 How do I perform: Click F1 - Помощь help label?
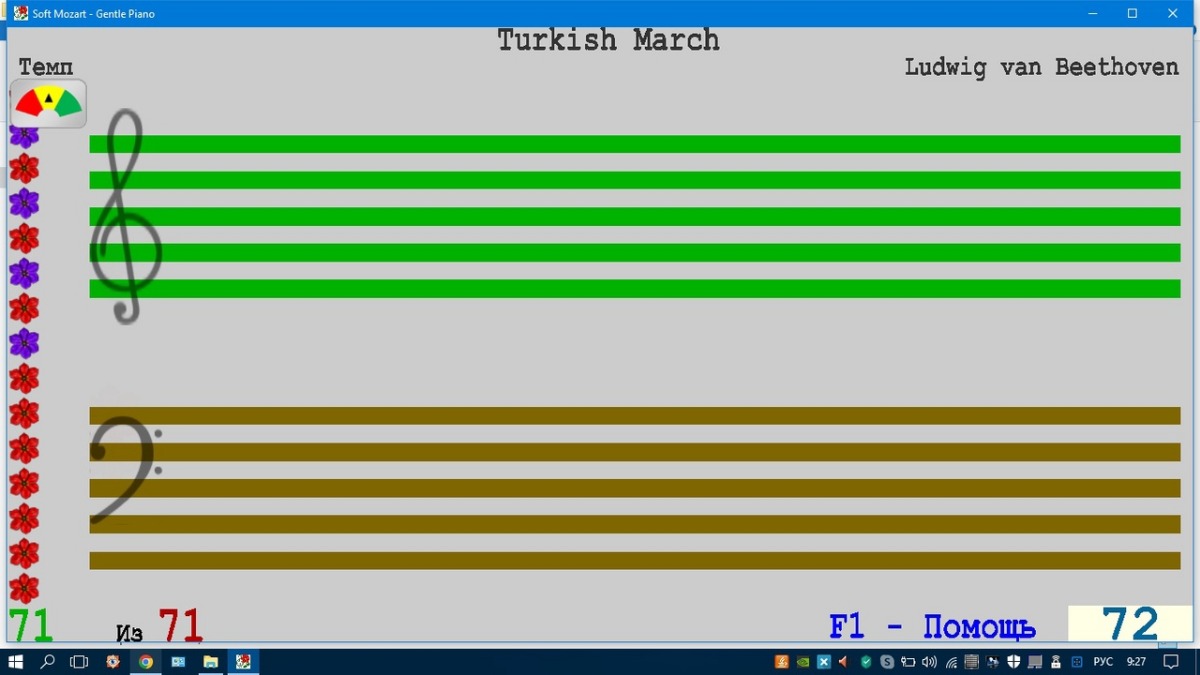[x=932, y=627]
